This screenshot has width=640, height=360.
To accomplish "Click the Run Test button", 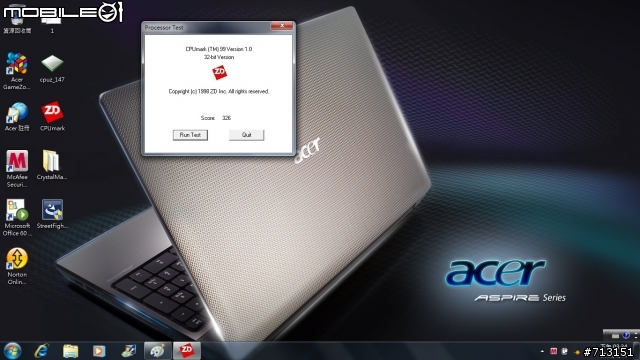I will pyautogui.click(x=190, y=135).
